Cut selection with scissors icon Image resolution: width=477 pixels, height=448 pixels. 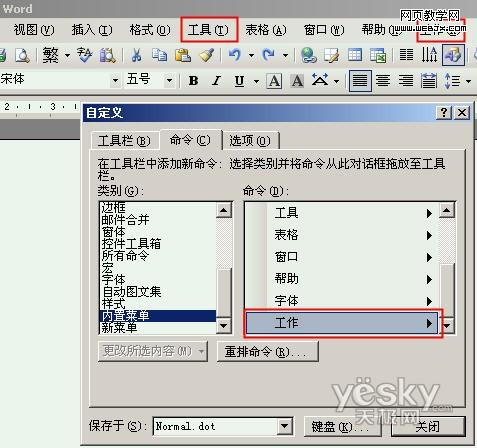(136, 55)
